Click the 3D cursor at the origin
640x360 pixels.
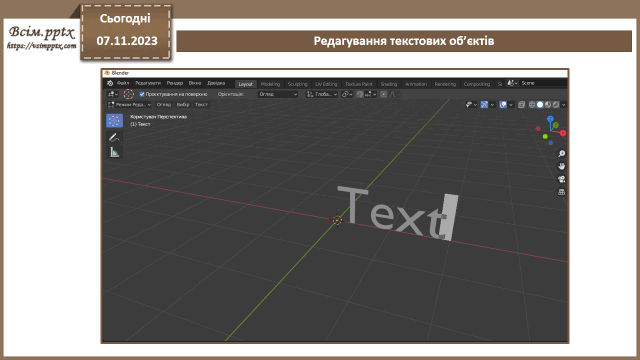point(337,220)
